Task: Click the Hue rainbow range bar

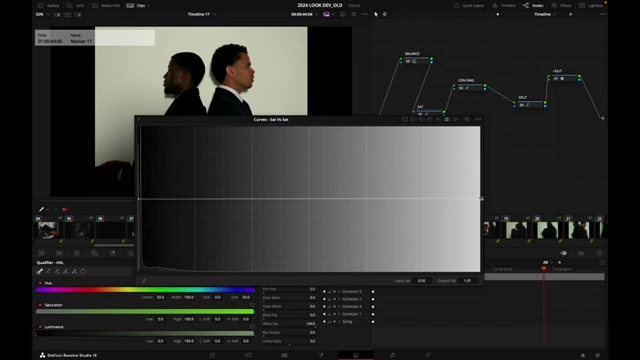Action: (145, 290)
